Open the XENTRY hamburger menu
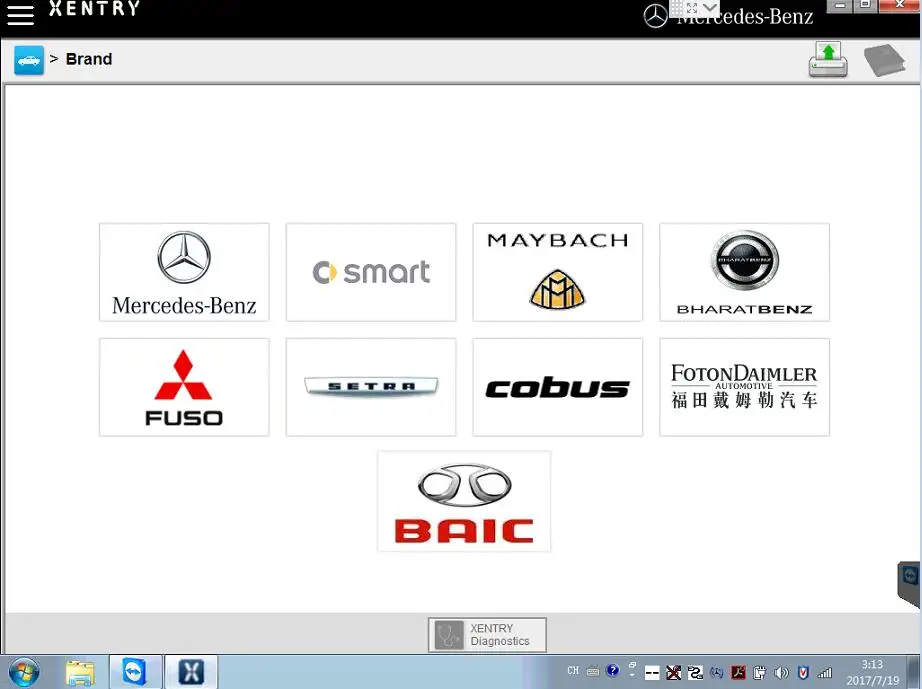 pos(20,15)
